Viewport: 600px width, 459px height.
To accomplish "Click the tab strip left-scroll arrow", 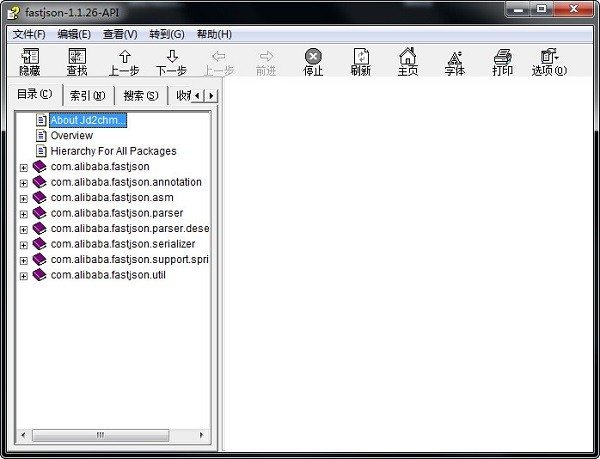I will click(x=197, y=96).
